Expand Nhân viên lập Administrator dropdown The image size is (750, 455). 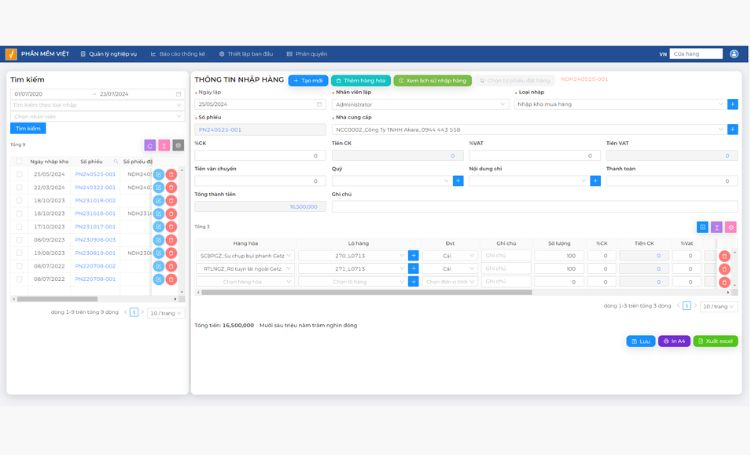419,104
